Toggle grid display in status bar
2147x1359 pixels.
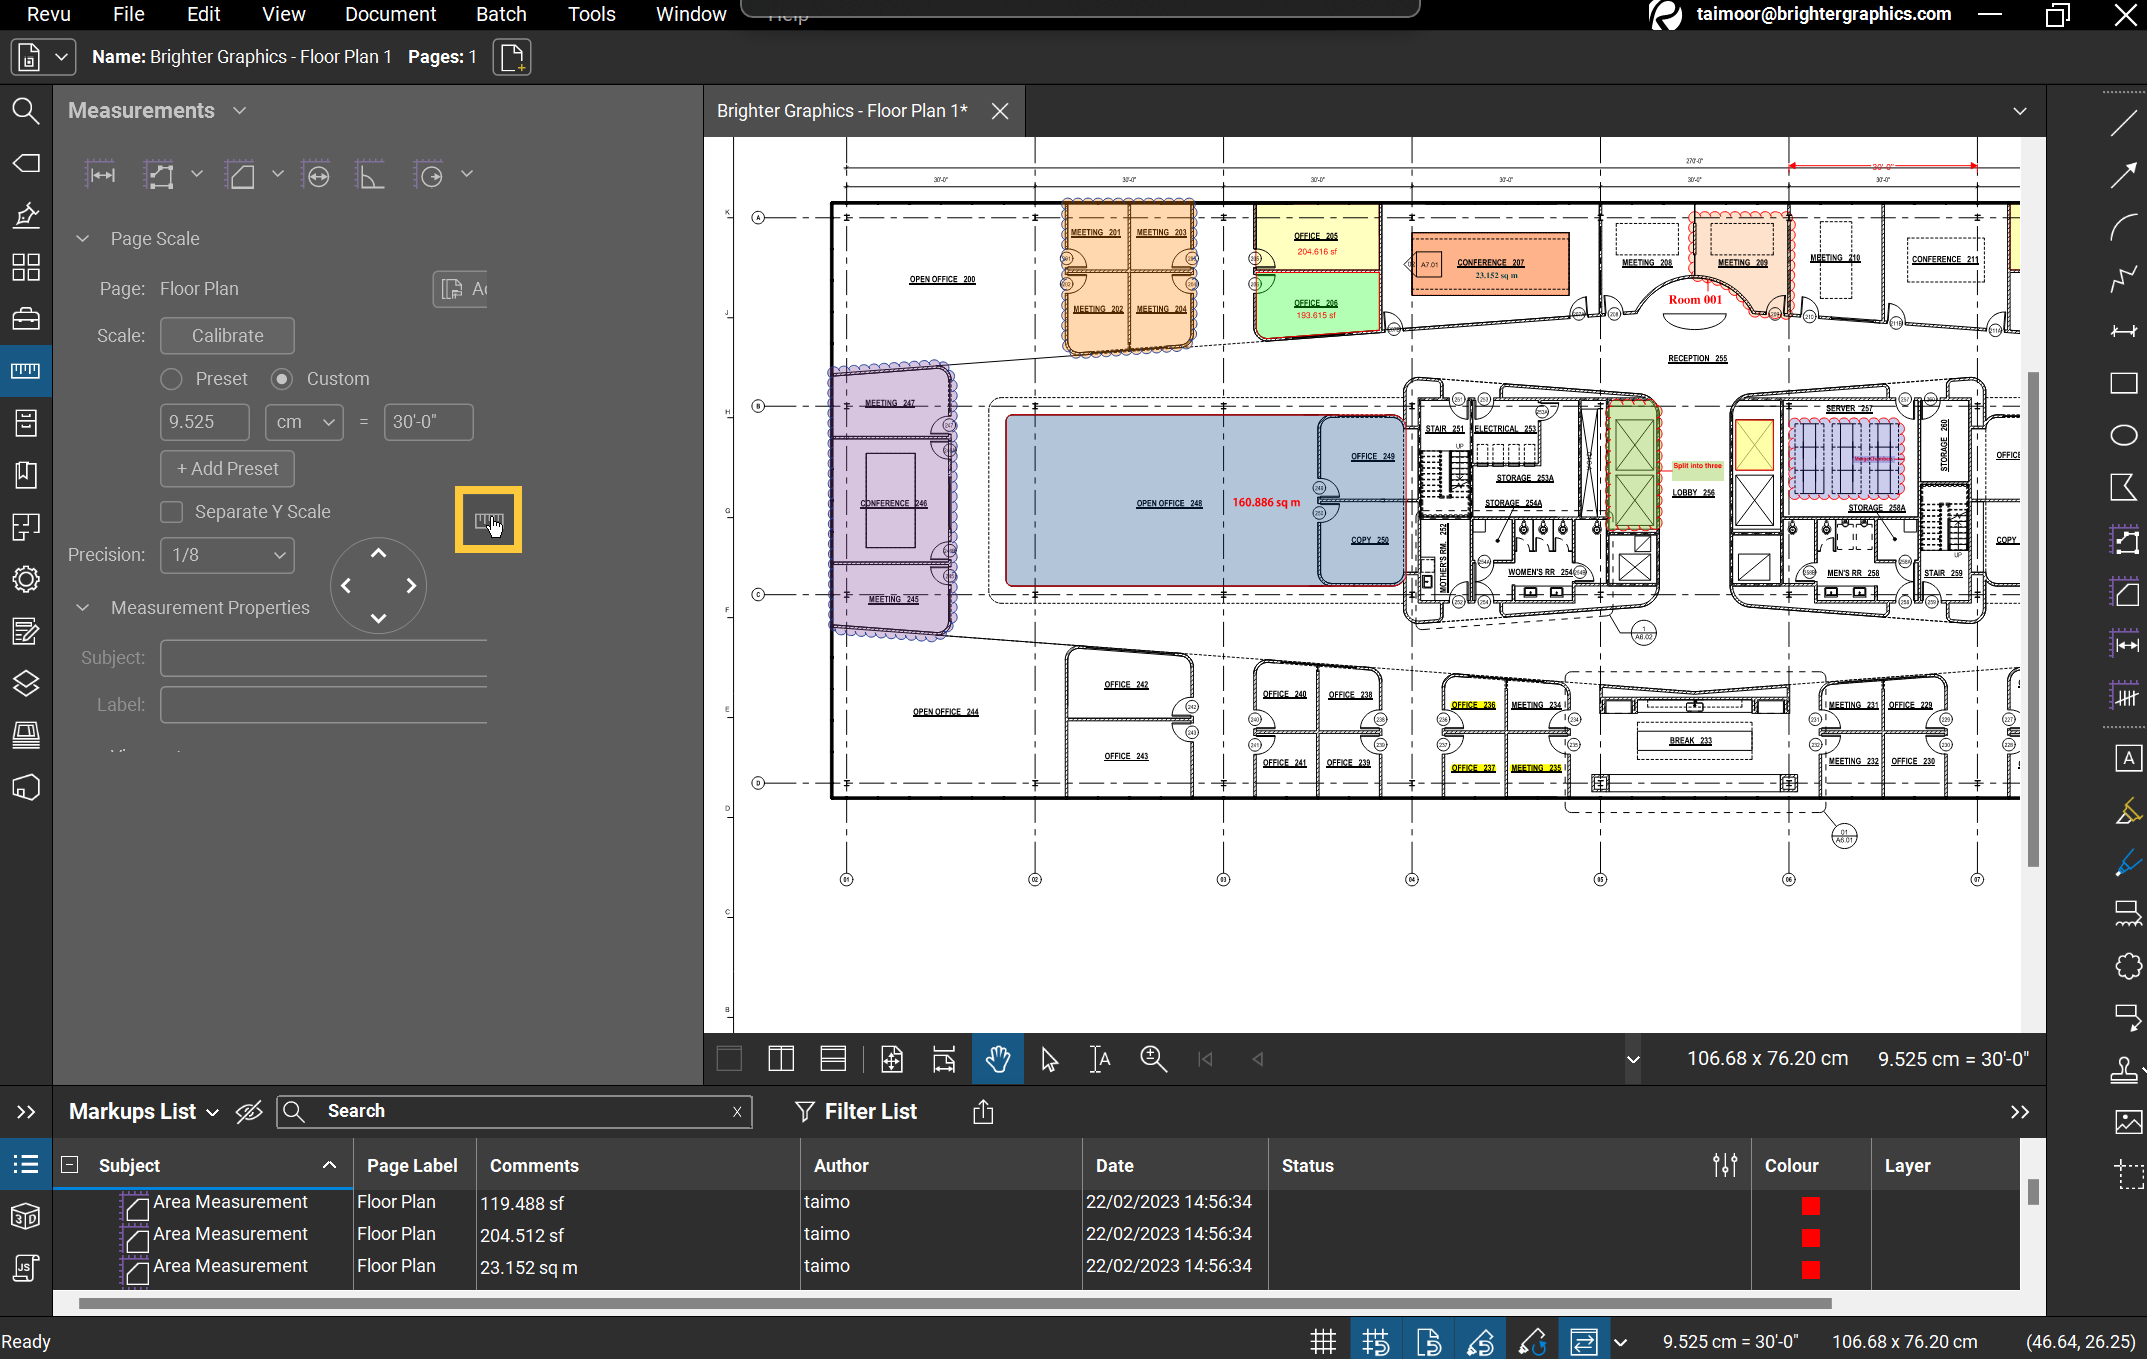pyautogui.click(x=1323, y=1341)
